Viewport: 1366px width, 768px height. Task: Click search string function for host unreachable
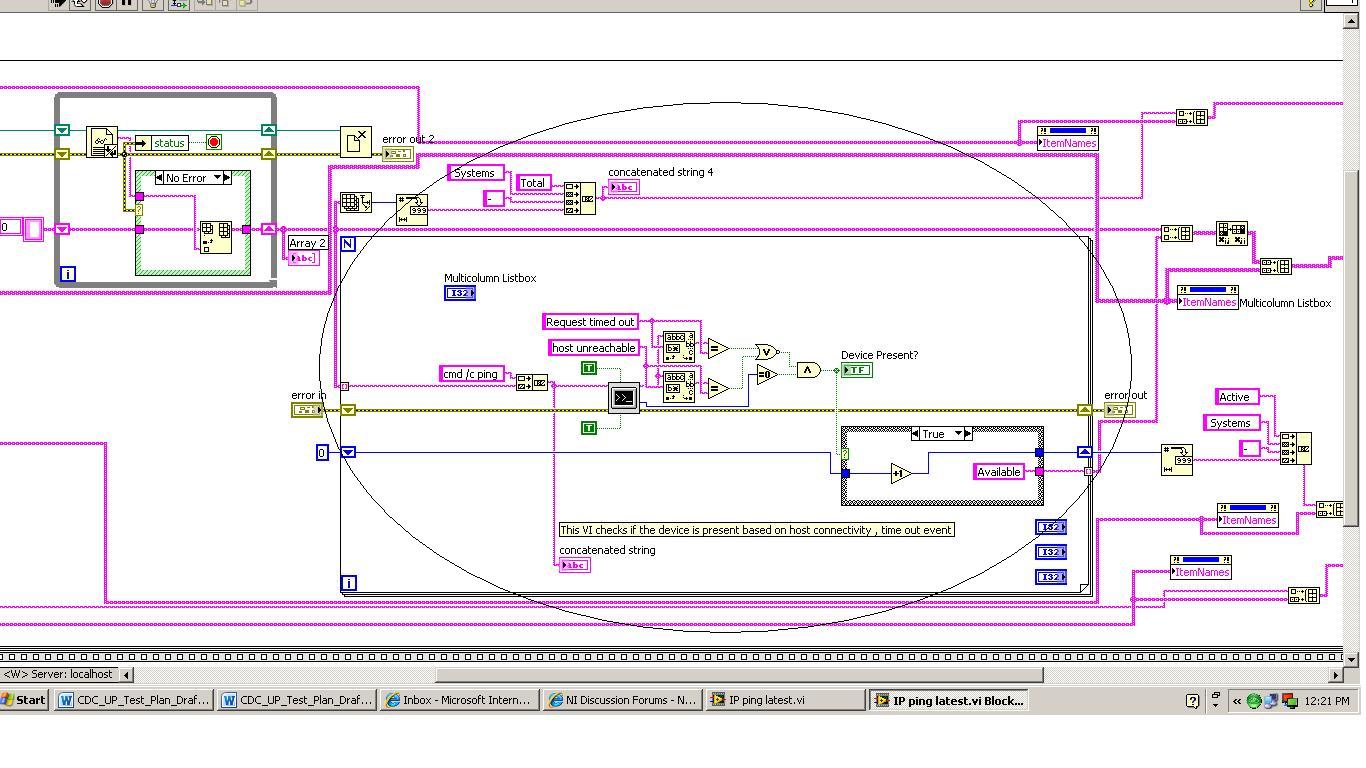[679, 387]
